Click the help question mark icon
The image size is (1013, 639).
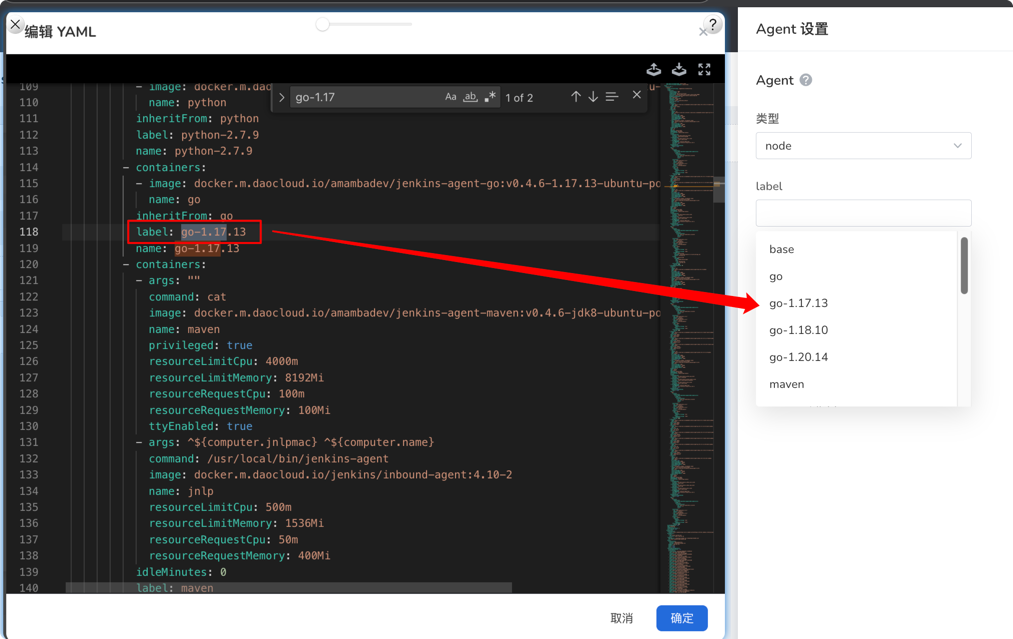712,24
